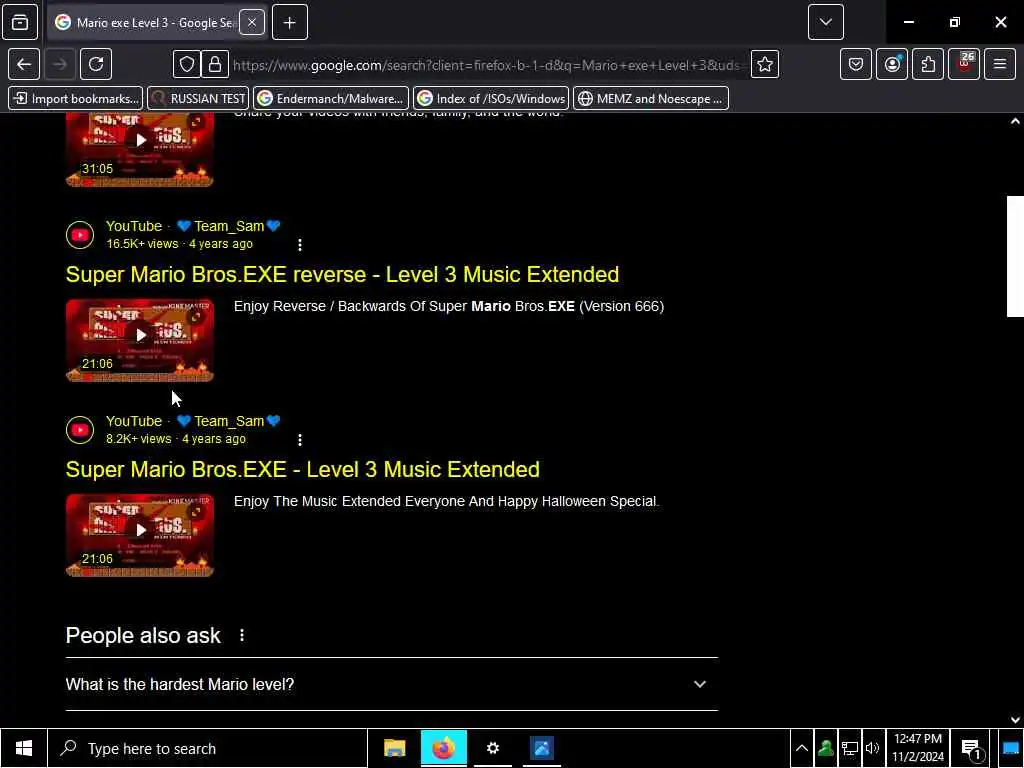Open the network tray icon

tap(849, 748)
